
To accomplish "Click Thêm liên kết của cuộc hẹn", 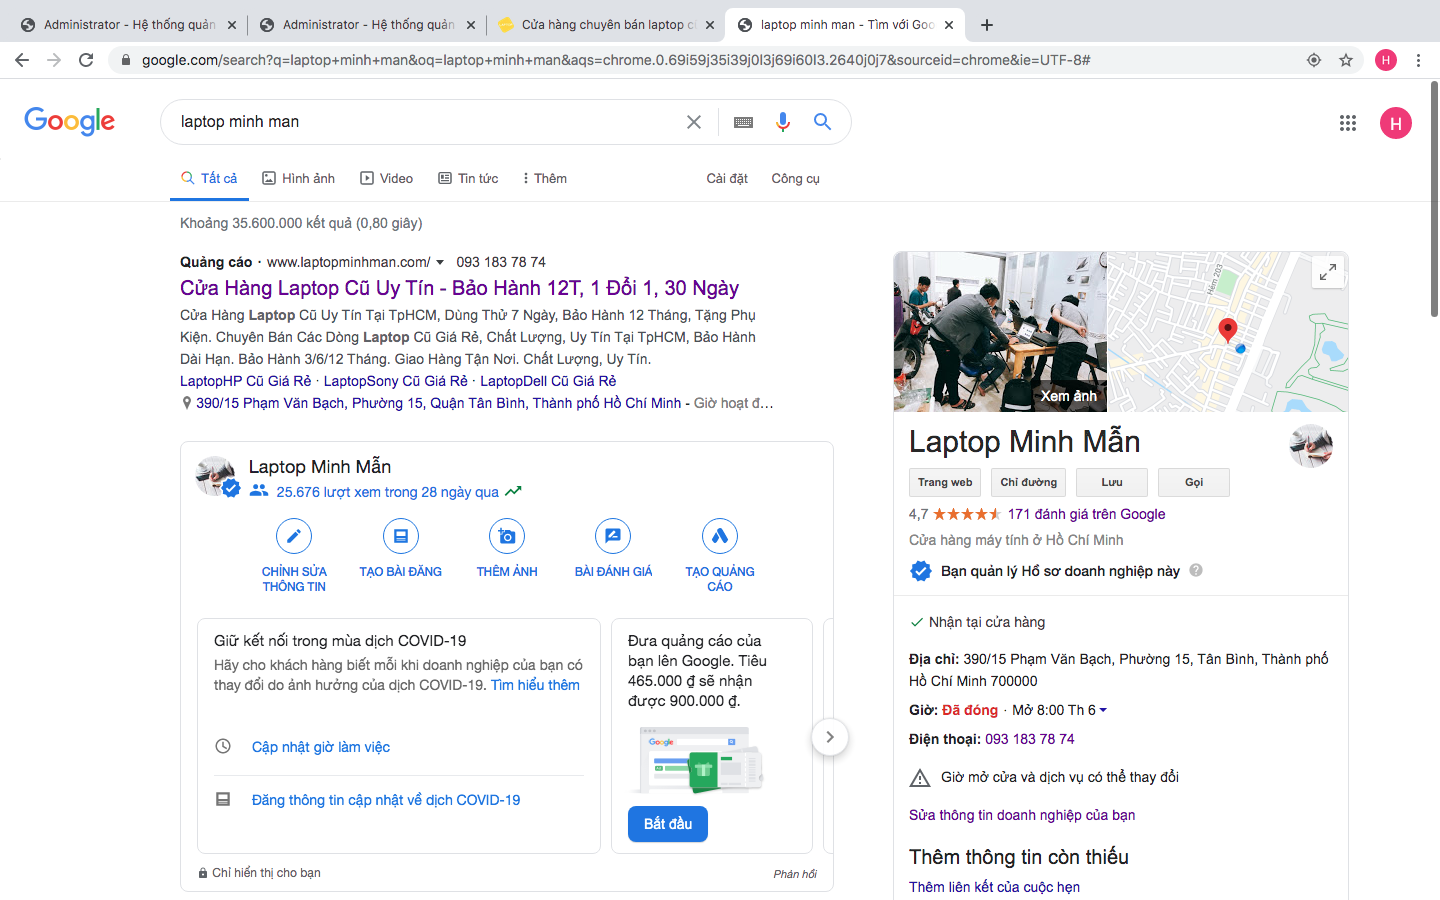I will 994,887.
